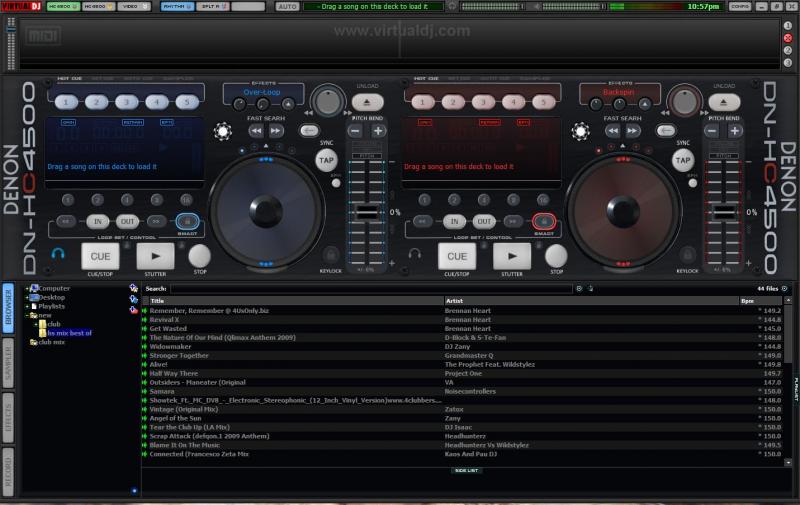Open the left deck Over-Loop effect selector

click(x=262, y=92)
